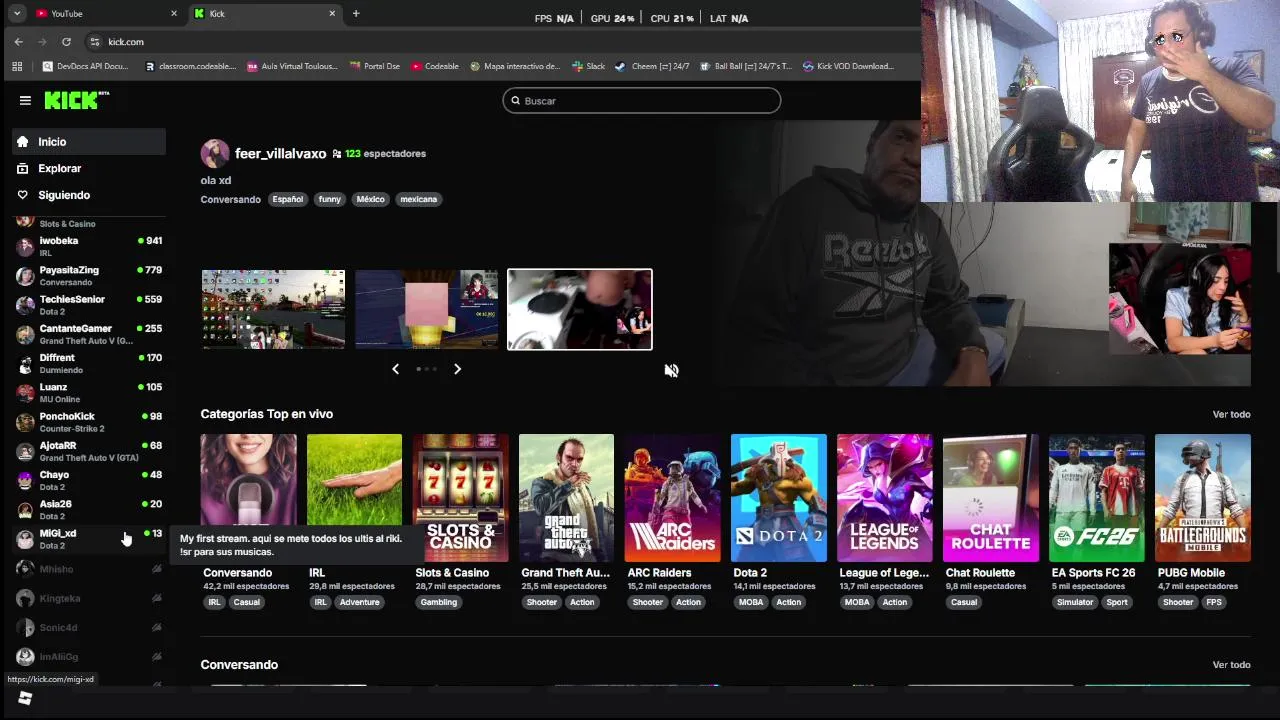Open the Slots & Casino category card
Image resolution: width=1280 pixels, height=720 pixels.
pyautogui.click(x=461, y=498)
